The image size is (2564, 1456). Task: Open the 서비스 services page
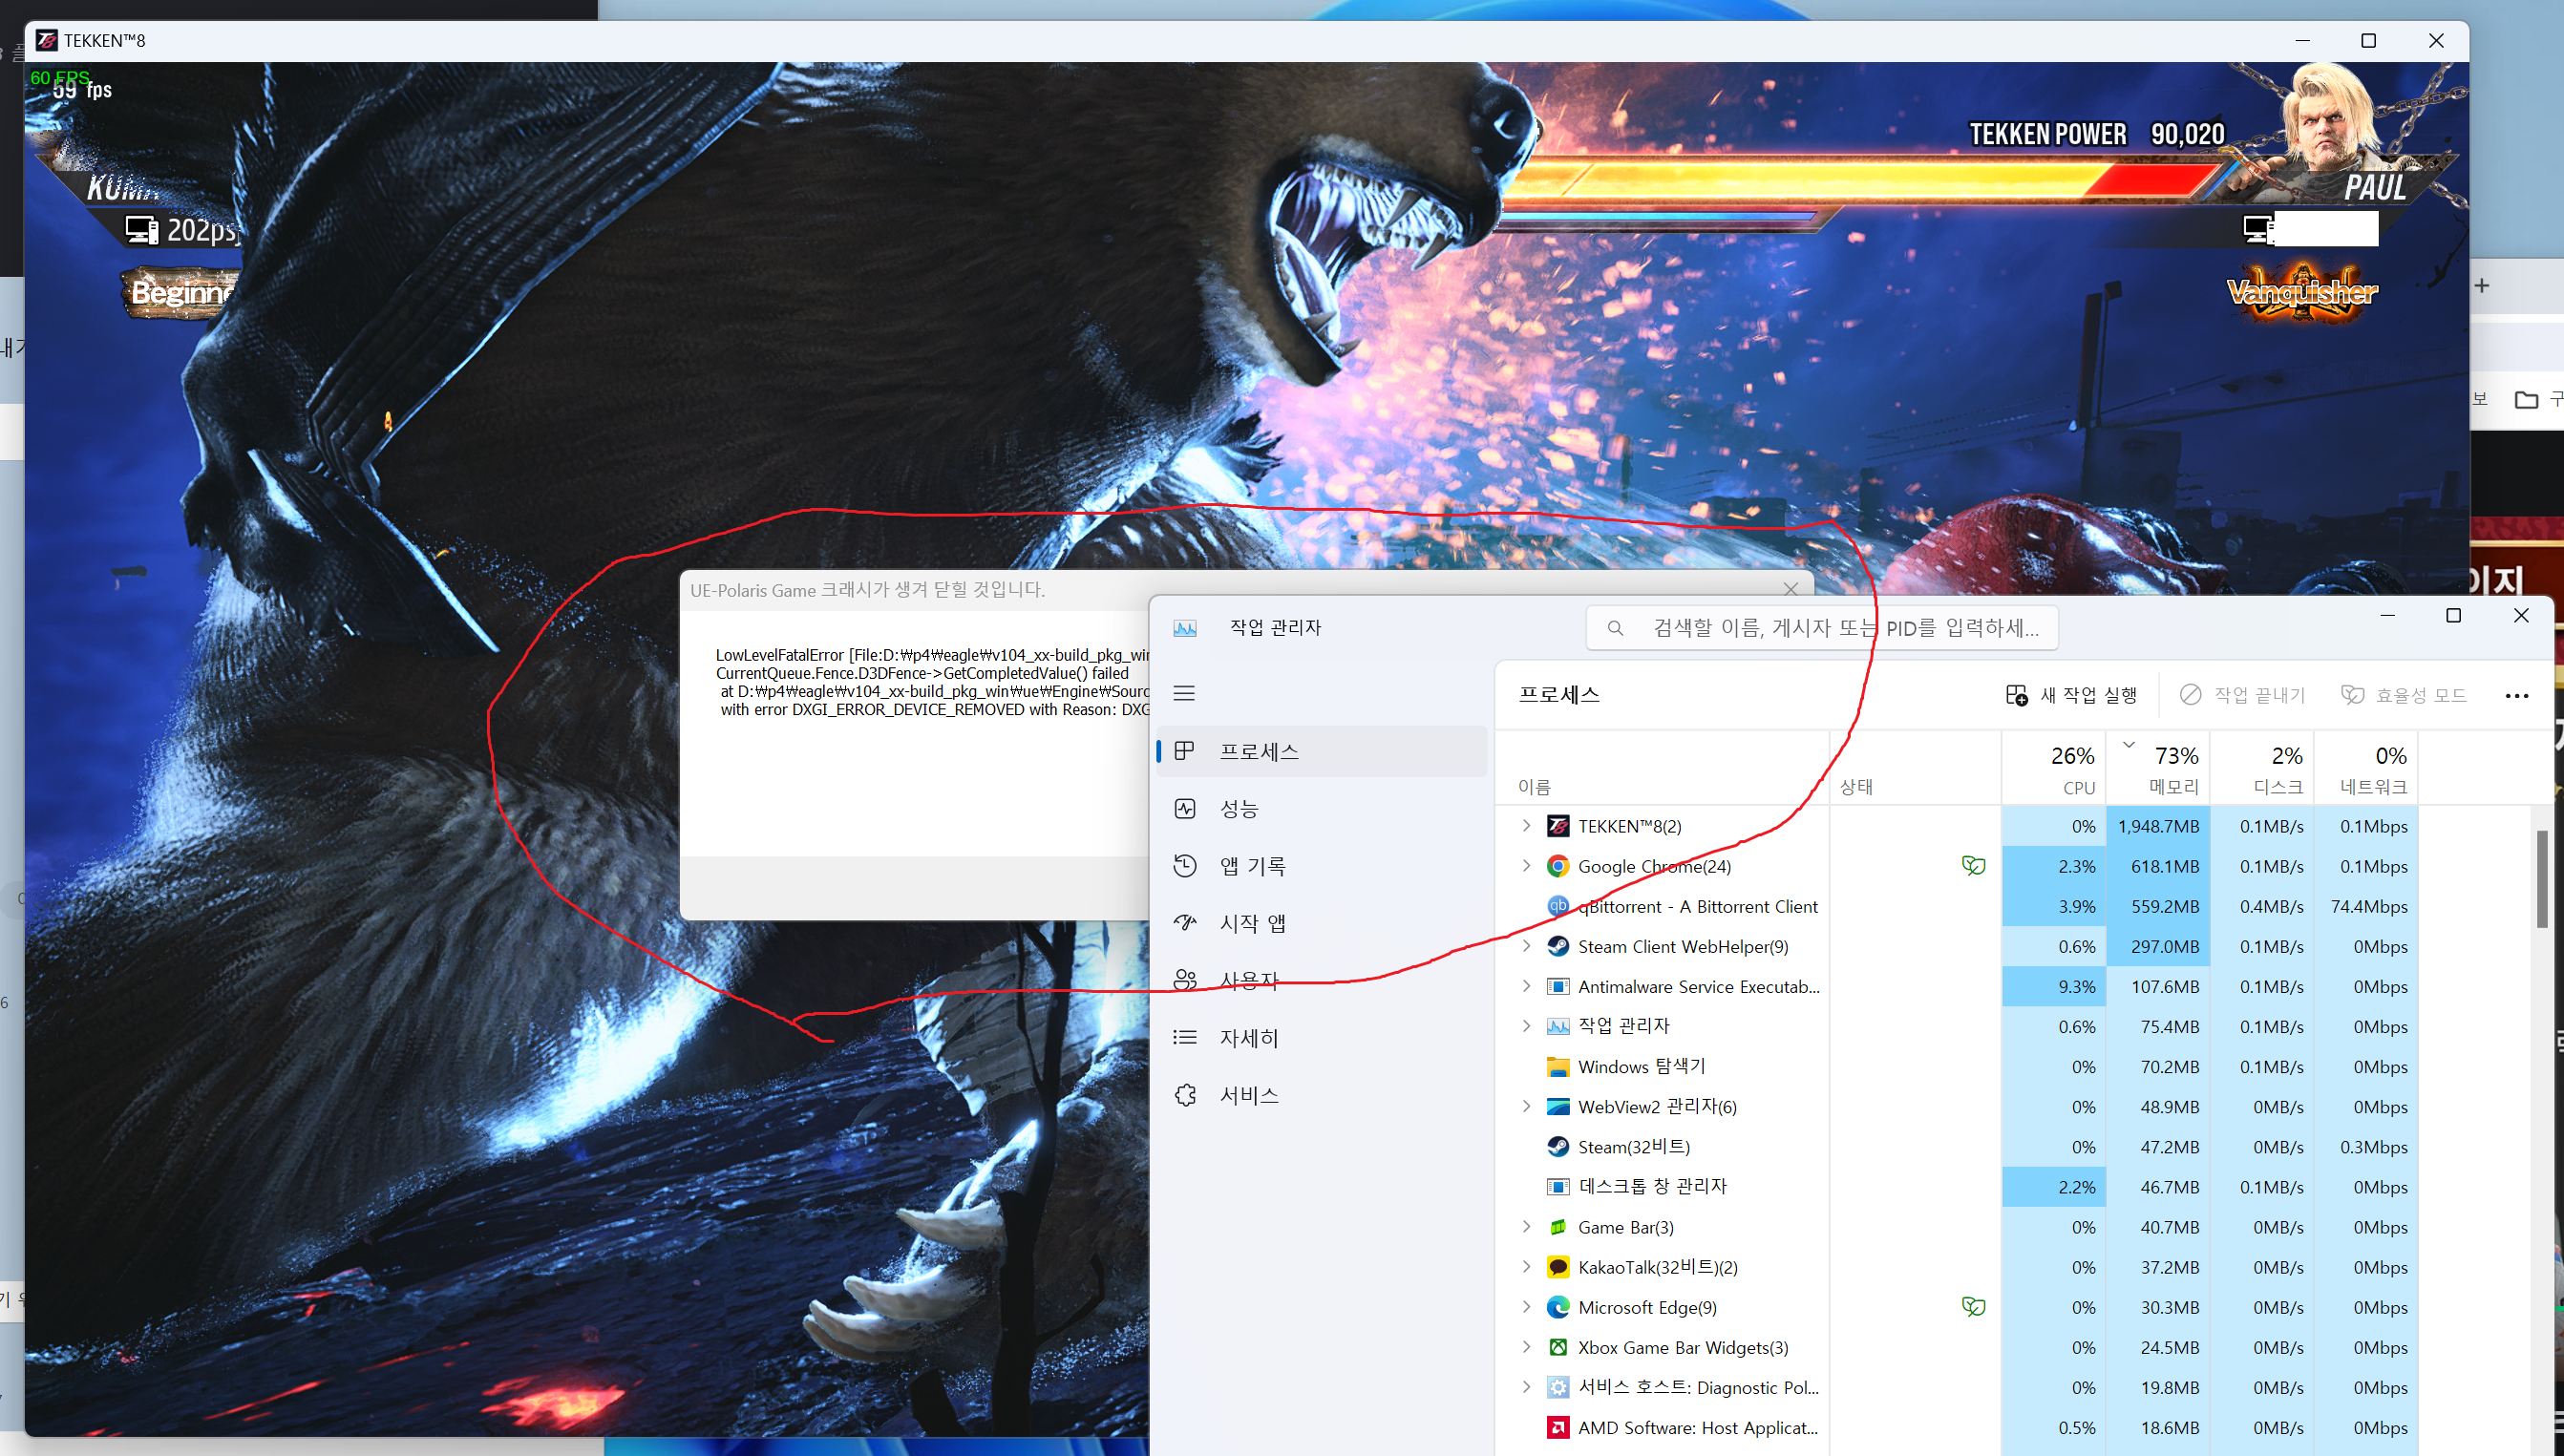click(1248, 1095)
